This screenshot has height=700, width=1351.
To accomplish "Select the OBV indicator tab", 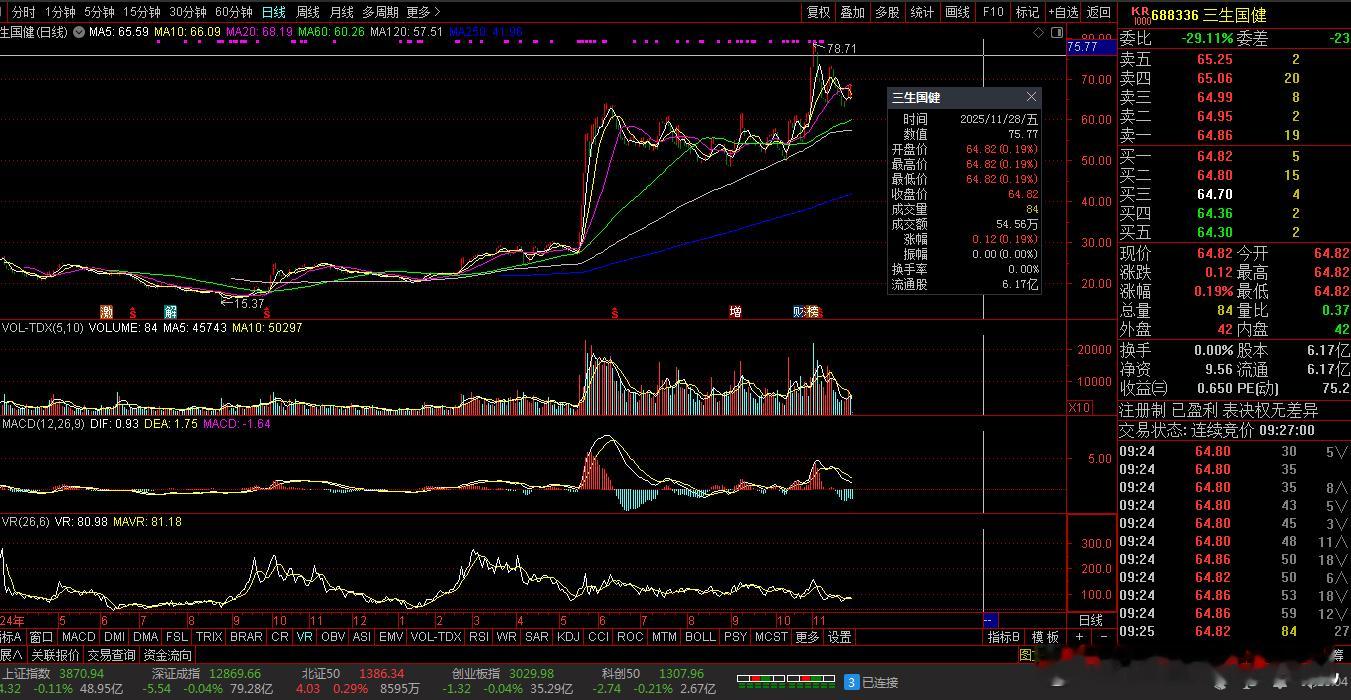I will [333, 637].
